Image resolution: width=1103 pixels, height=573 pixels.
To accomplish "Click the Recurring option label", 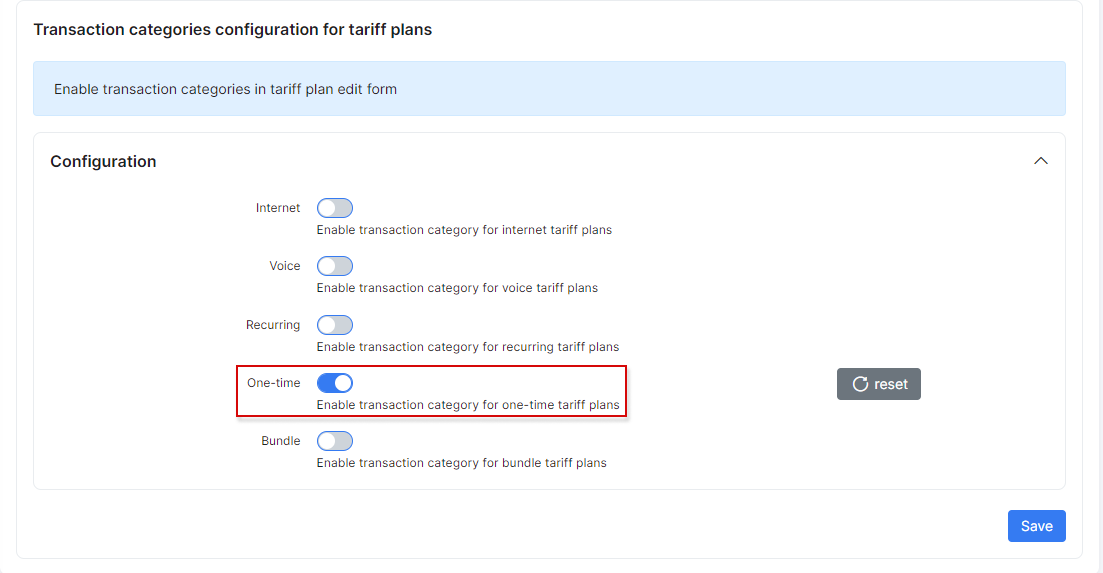I will pyautogui.click(x=273, y=325).
